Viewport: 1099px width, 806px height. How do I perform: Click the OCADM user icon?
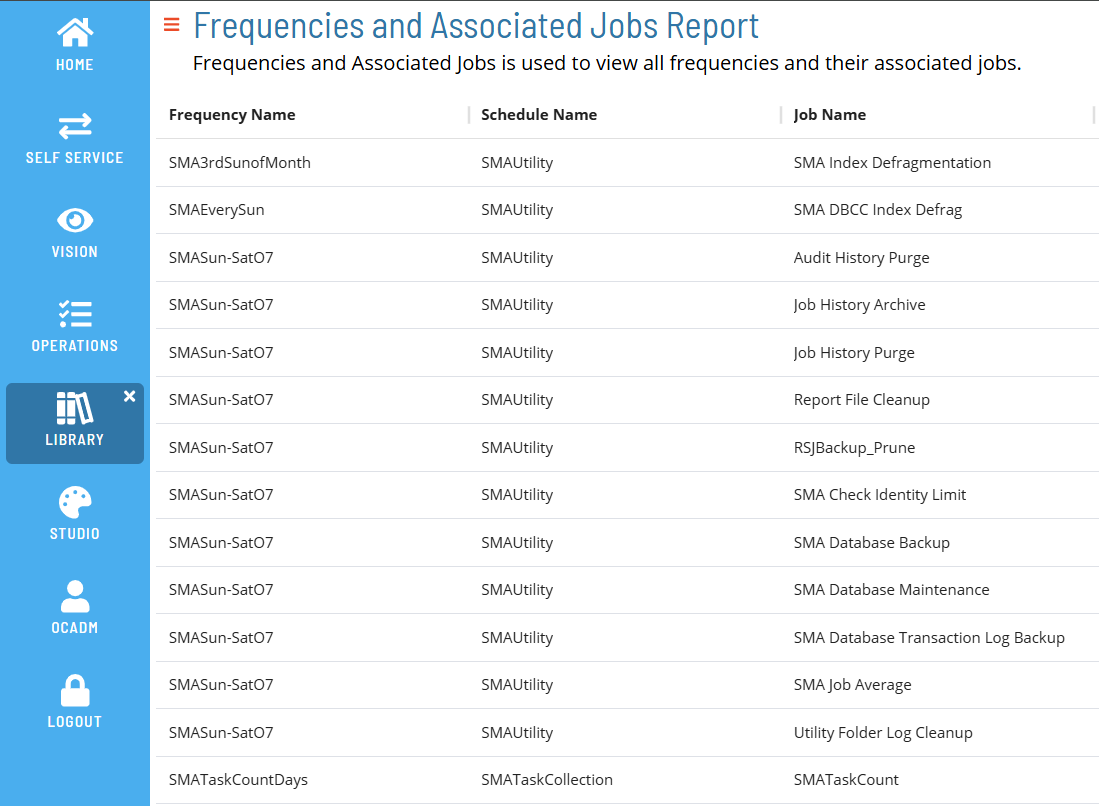tap(75, 596)
